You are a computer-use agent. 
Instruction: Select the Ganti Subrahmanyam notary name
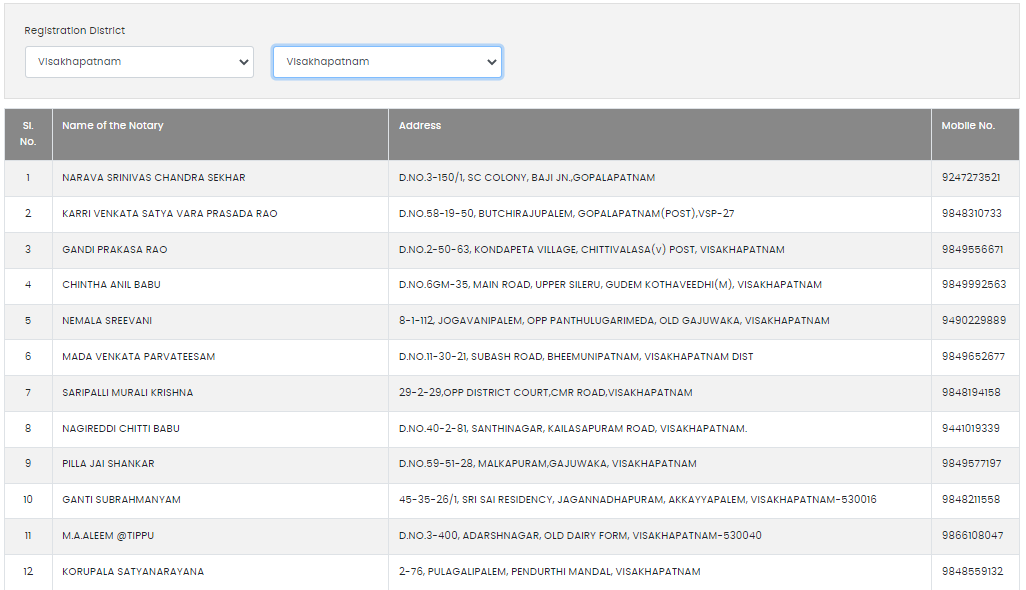(x=121, y=500)
